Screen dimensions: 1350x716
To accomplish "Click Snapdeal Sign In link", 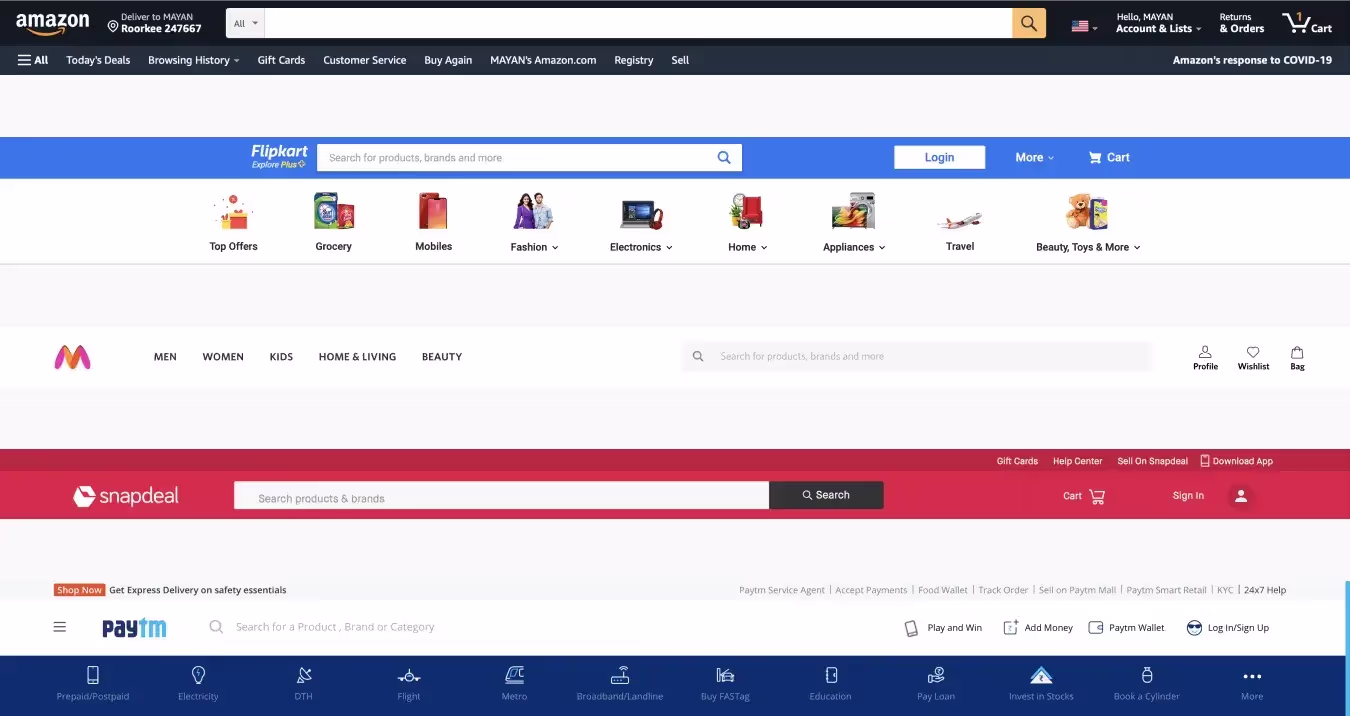I will click(x=1188, y=496).
